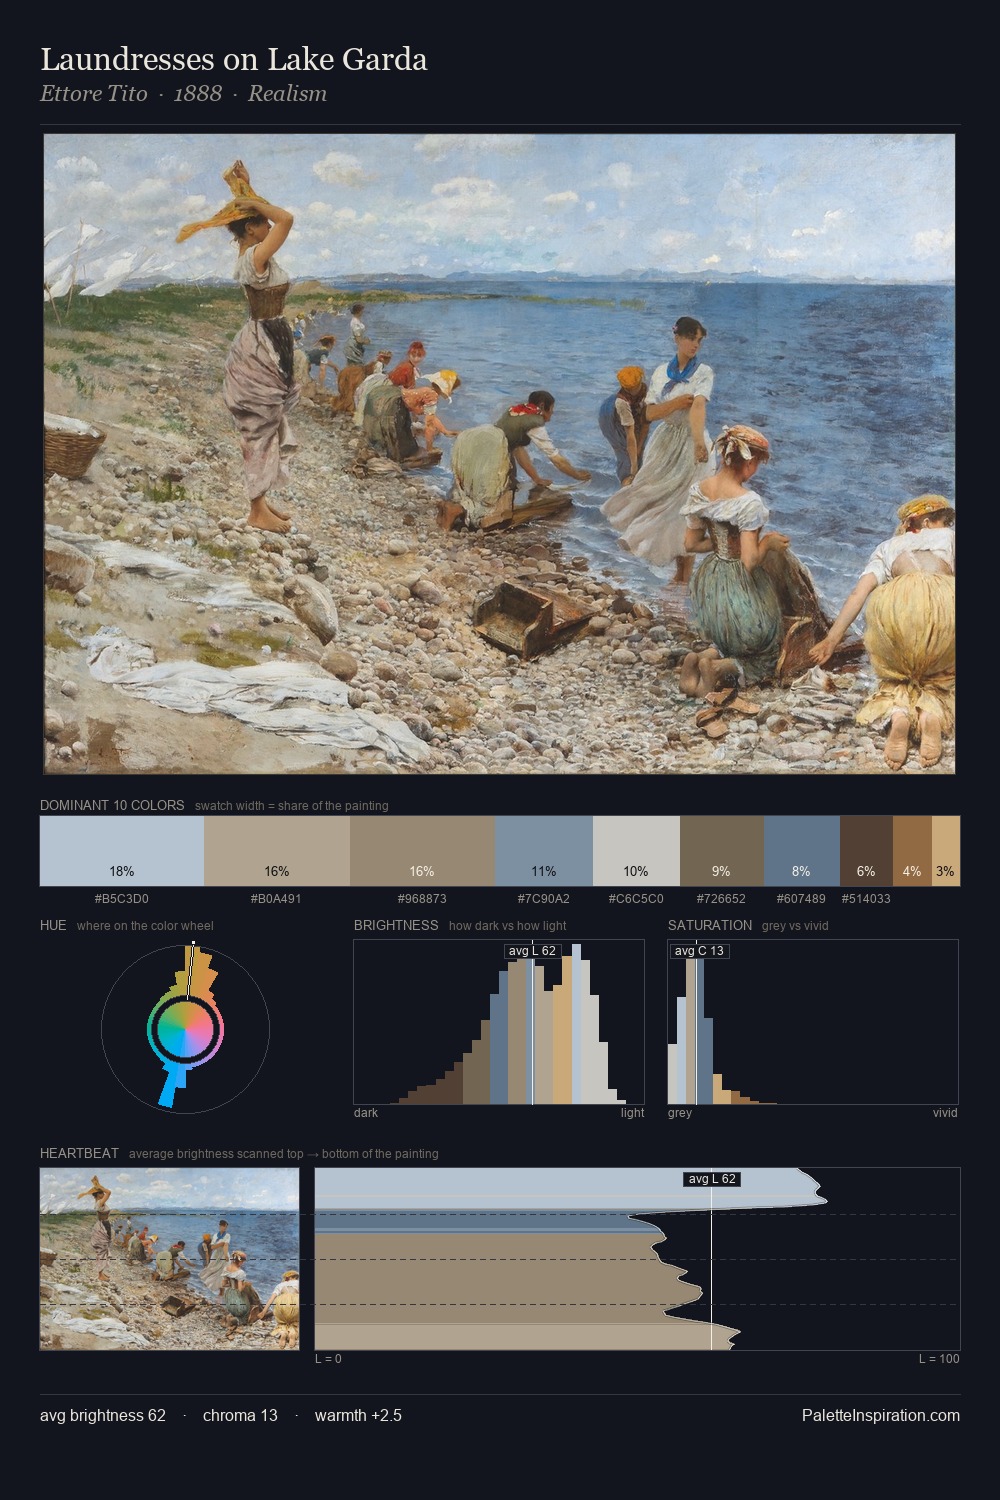1000x1500 pixels.
Task: Click the 'HUE' section heading
Action: (53, 925)
